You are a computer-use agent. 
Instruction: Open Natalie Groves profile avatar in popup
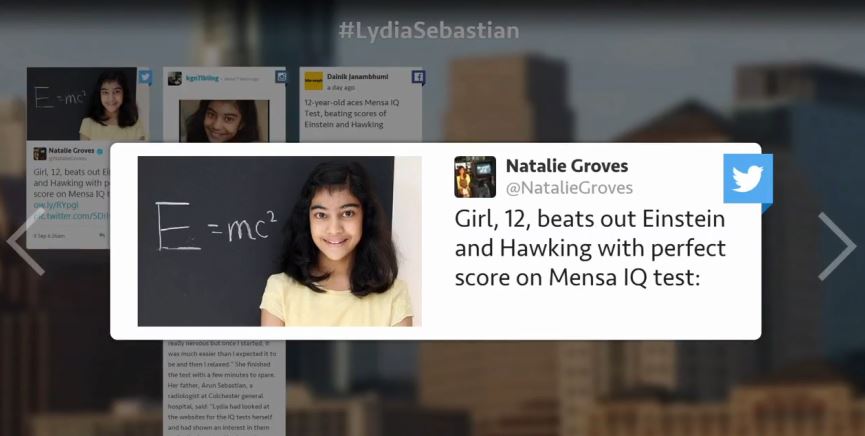[475, 177]
